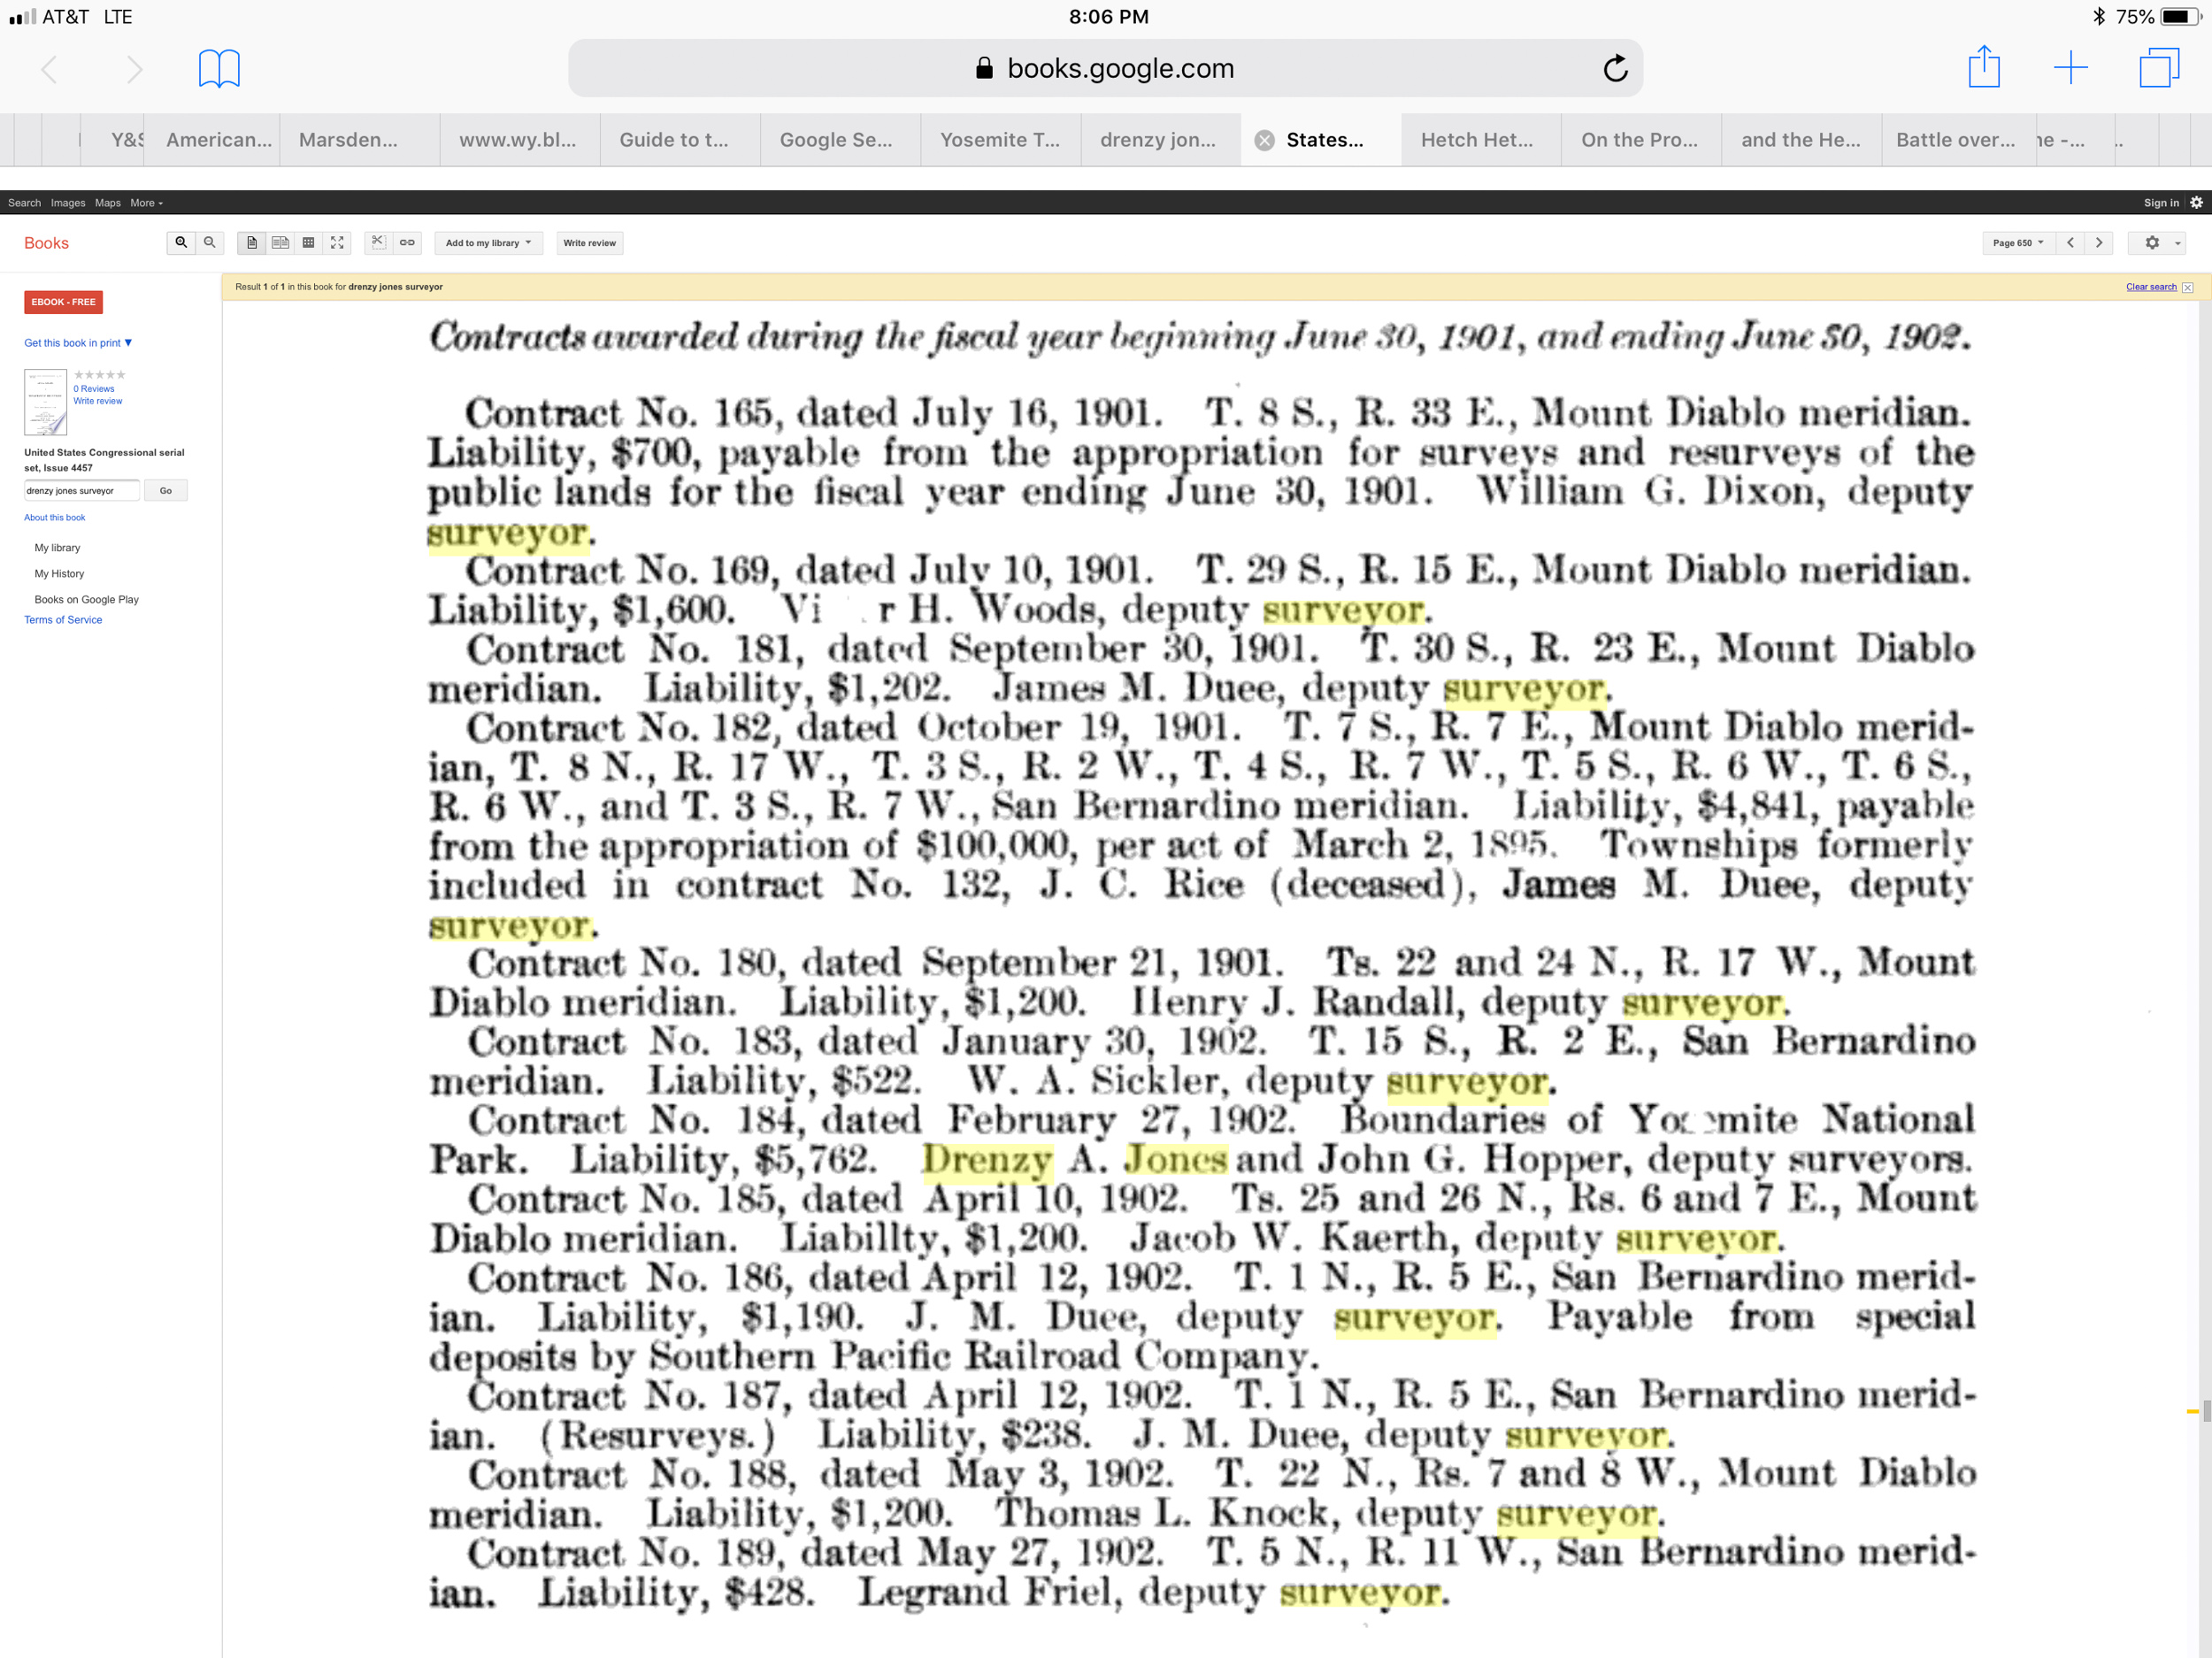
Task: Click the star rating row
Action: (100, 375)
